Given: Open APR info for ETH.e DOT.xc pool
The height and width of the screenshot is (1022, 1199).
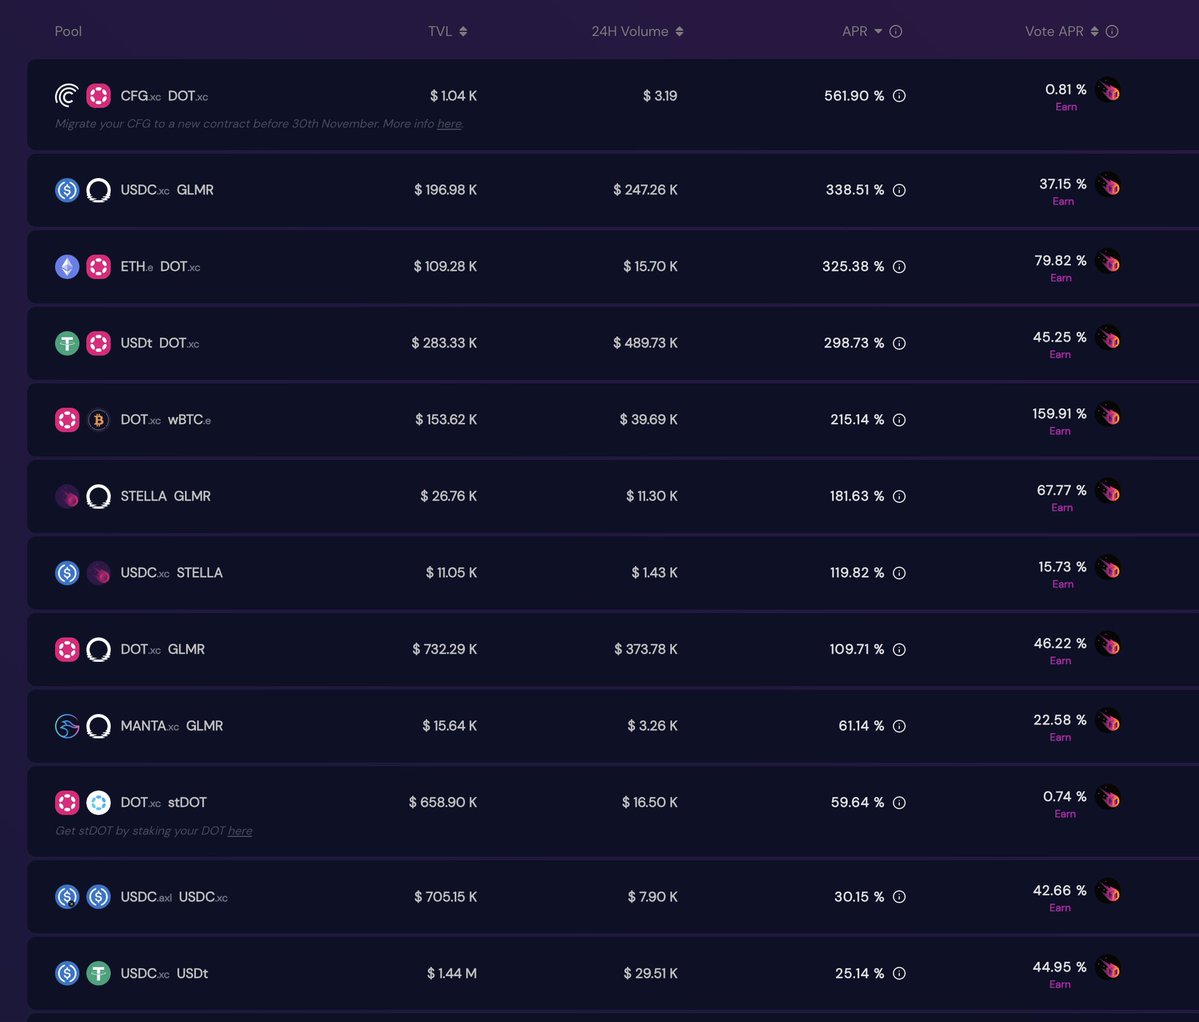Looking at the screenshot, I should tap(899, 267).
